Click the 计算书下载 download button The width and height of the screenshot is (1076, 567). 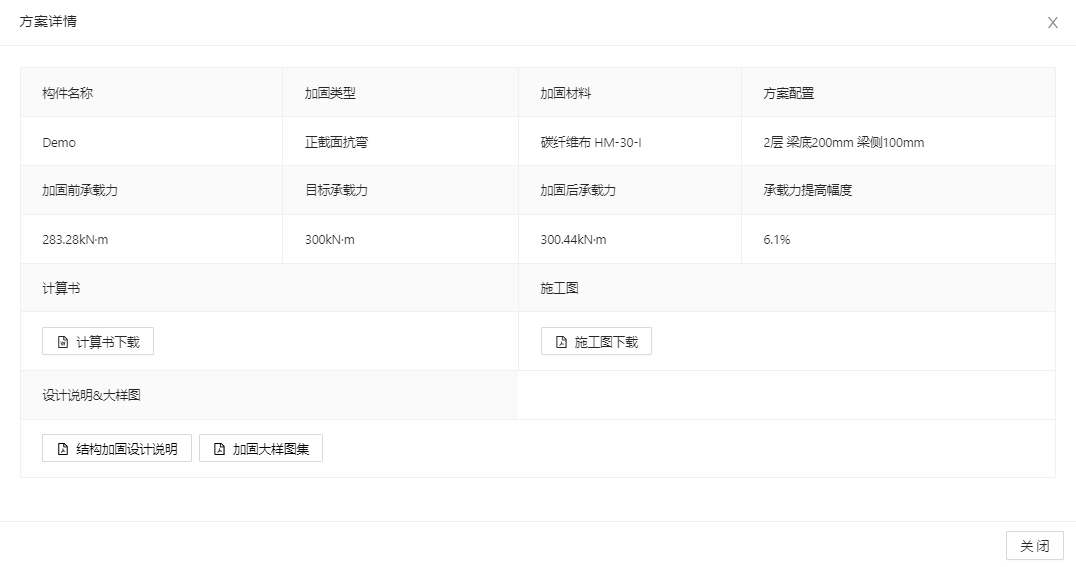(98, 341)
